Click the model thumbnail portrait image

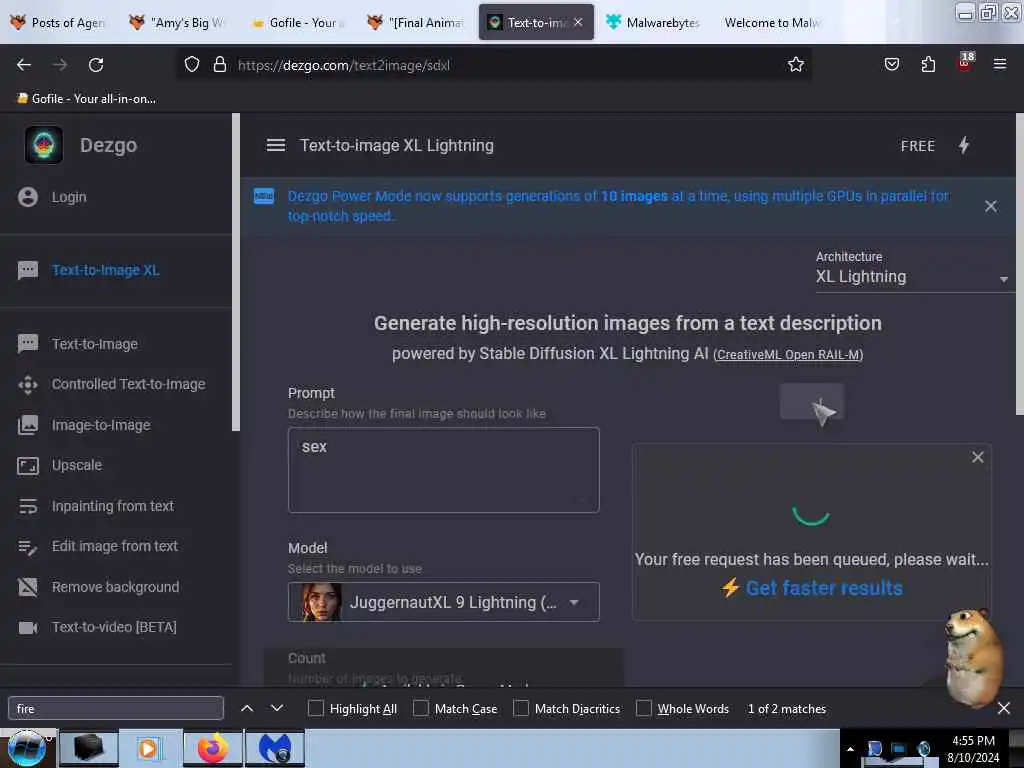coord(322,602)
